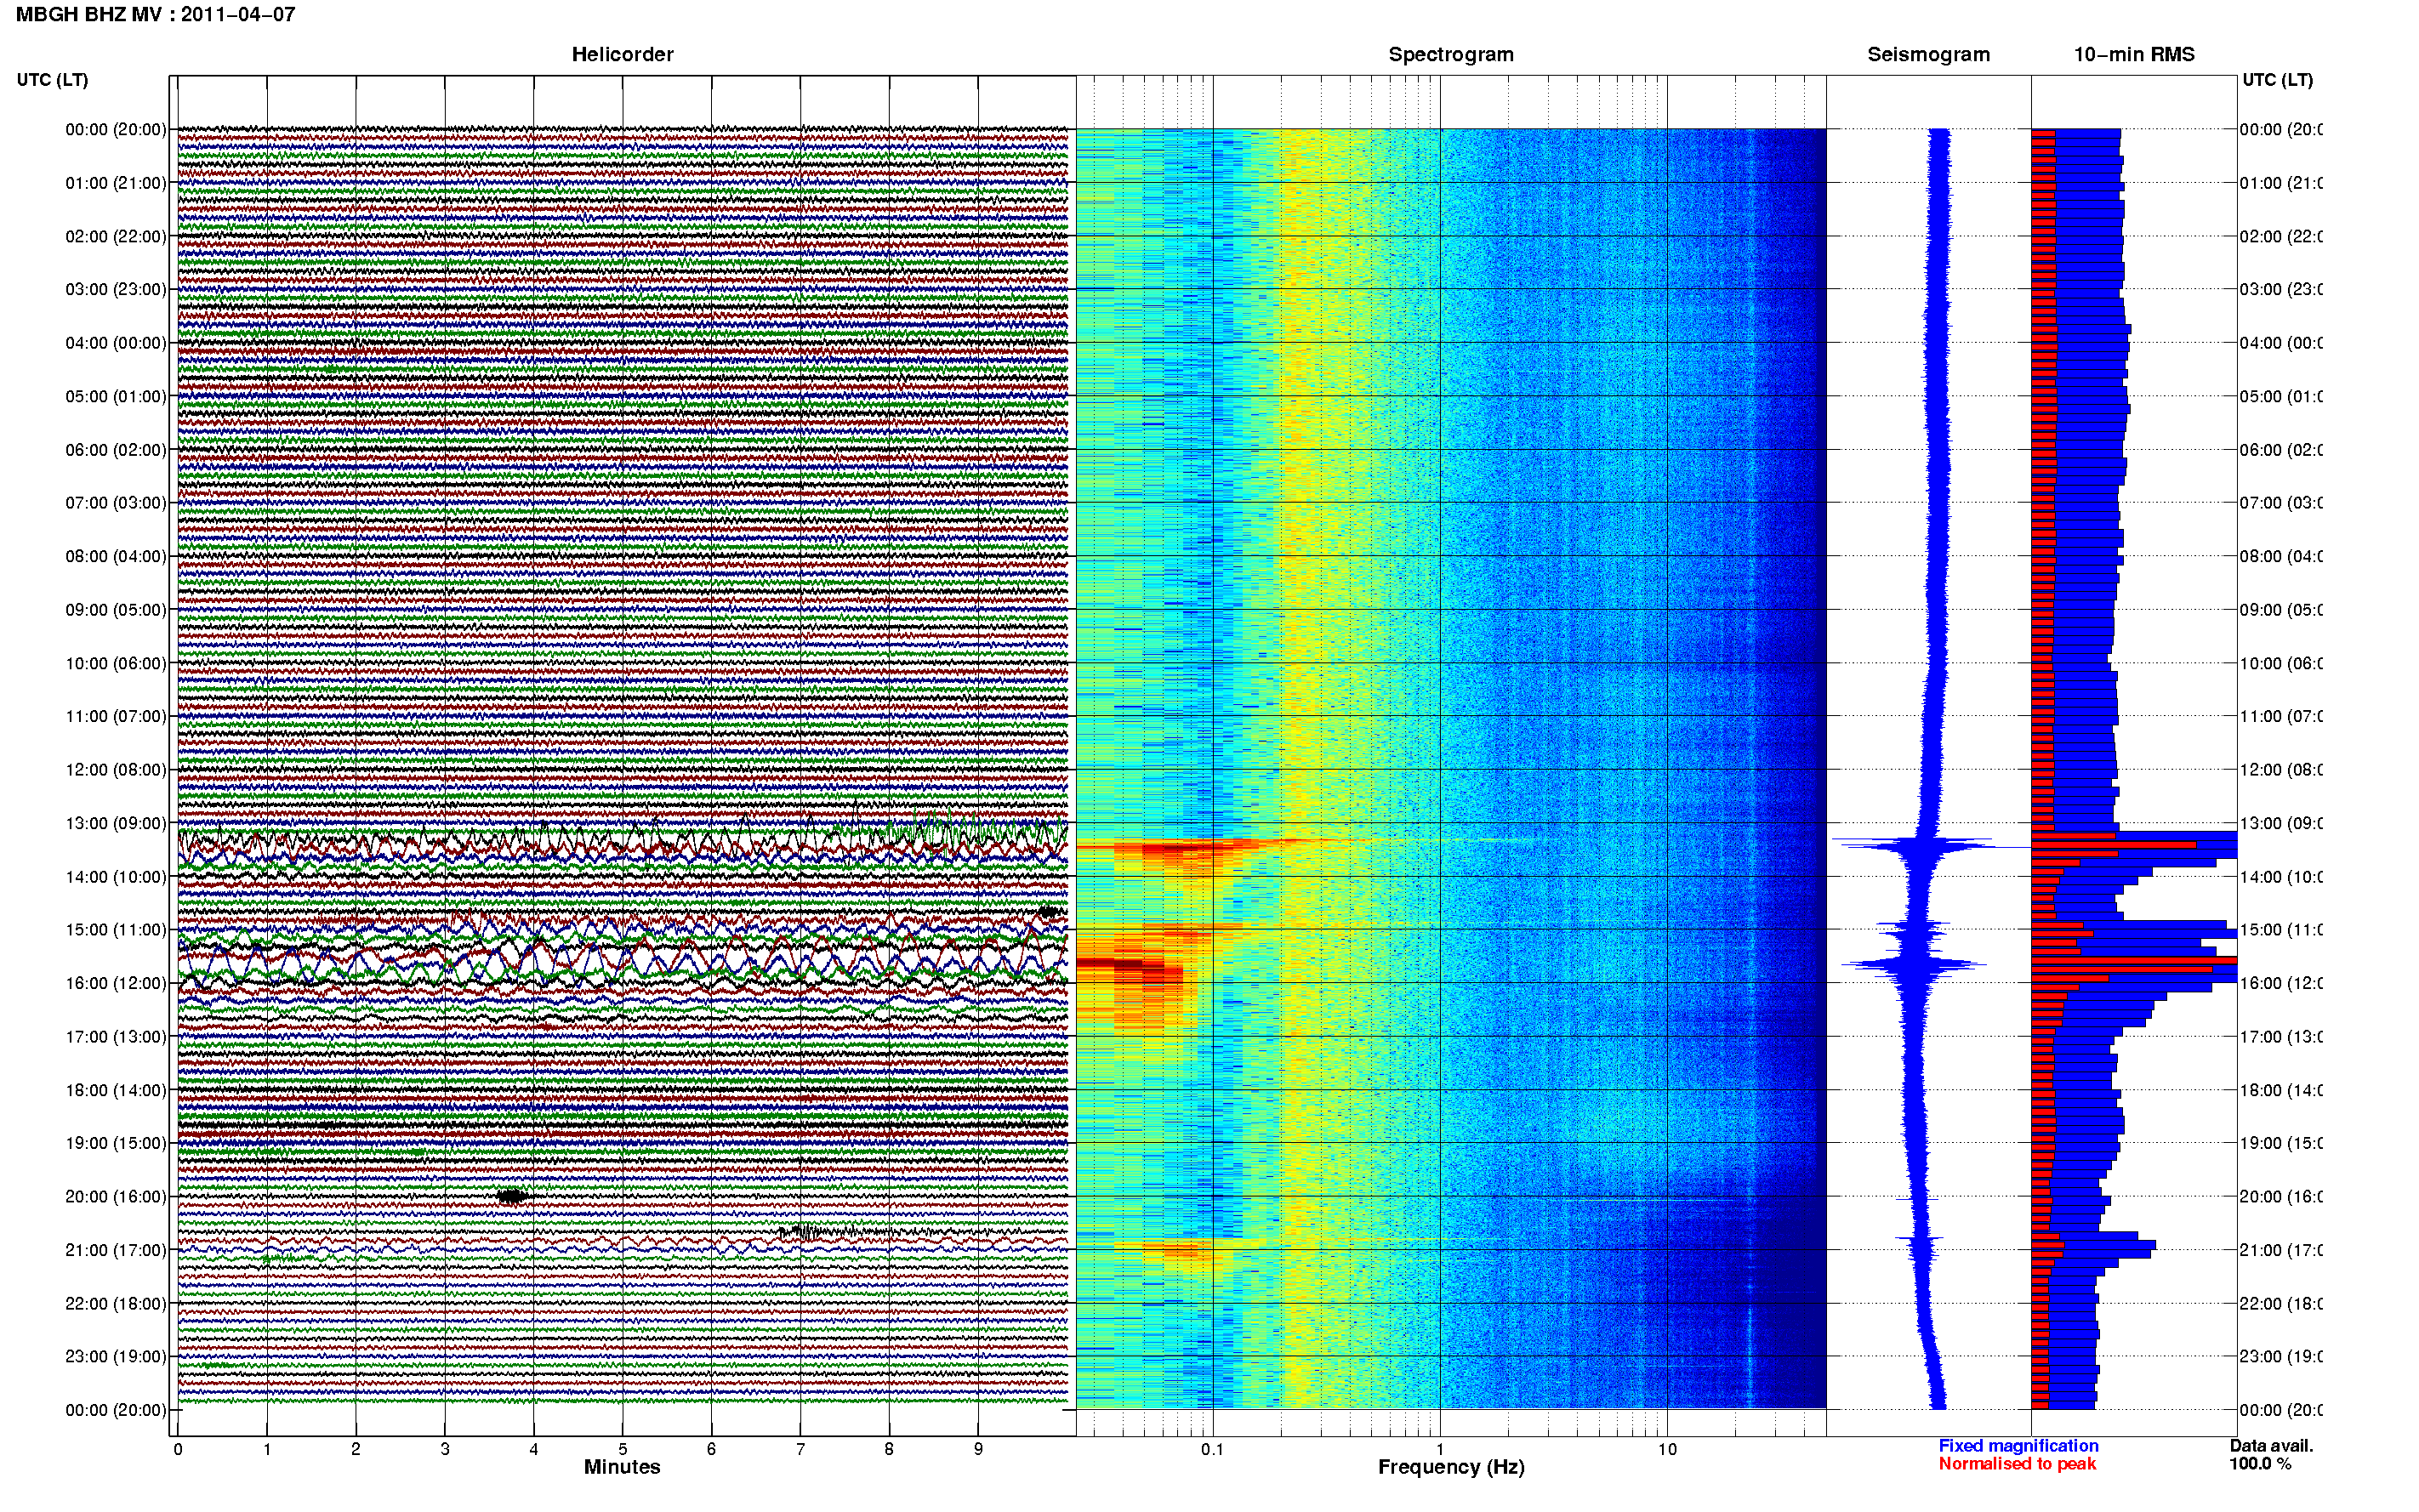2419x1512 pixels.
Task: Click the '16:00 (12:00)' left axis label
Action: coord(116,983)
